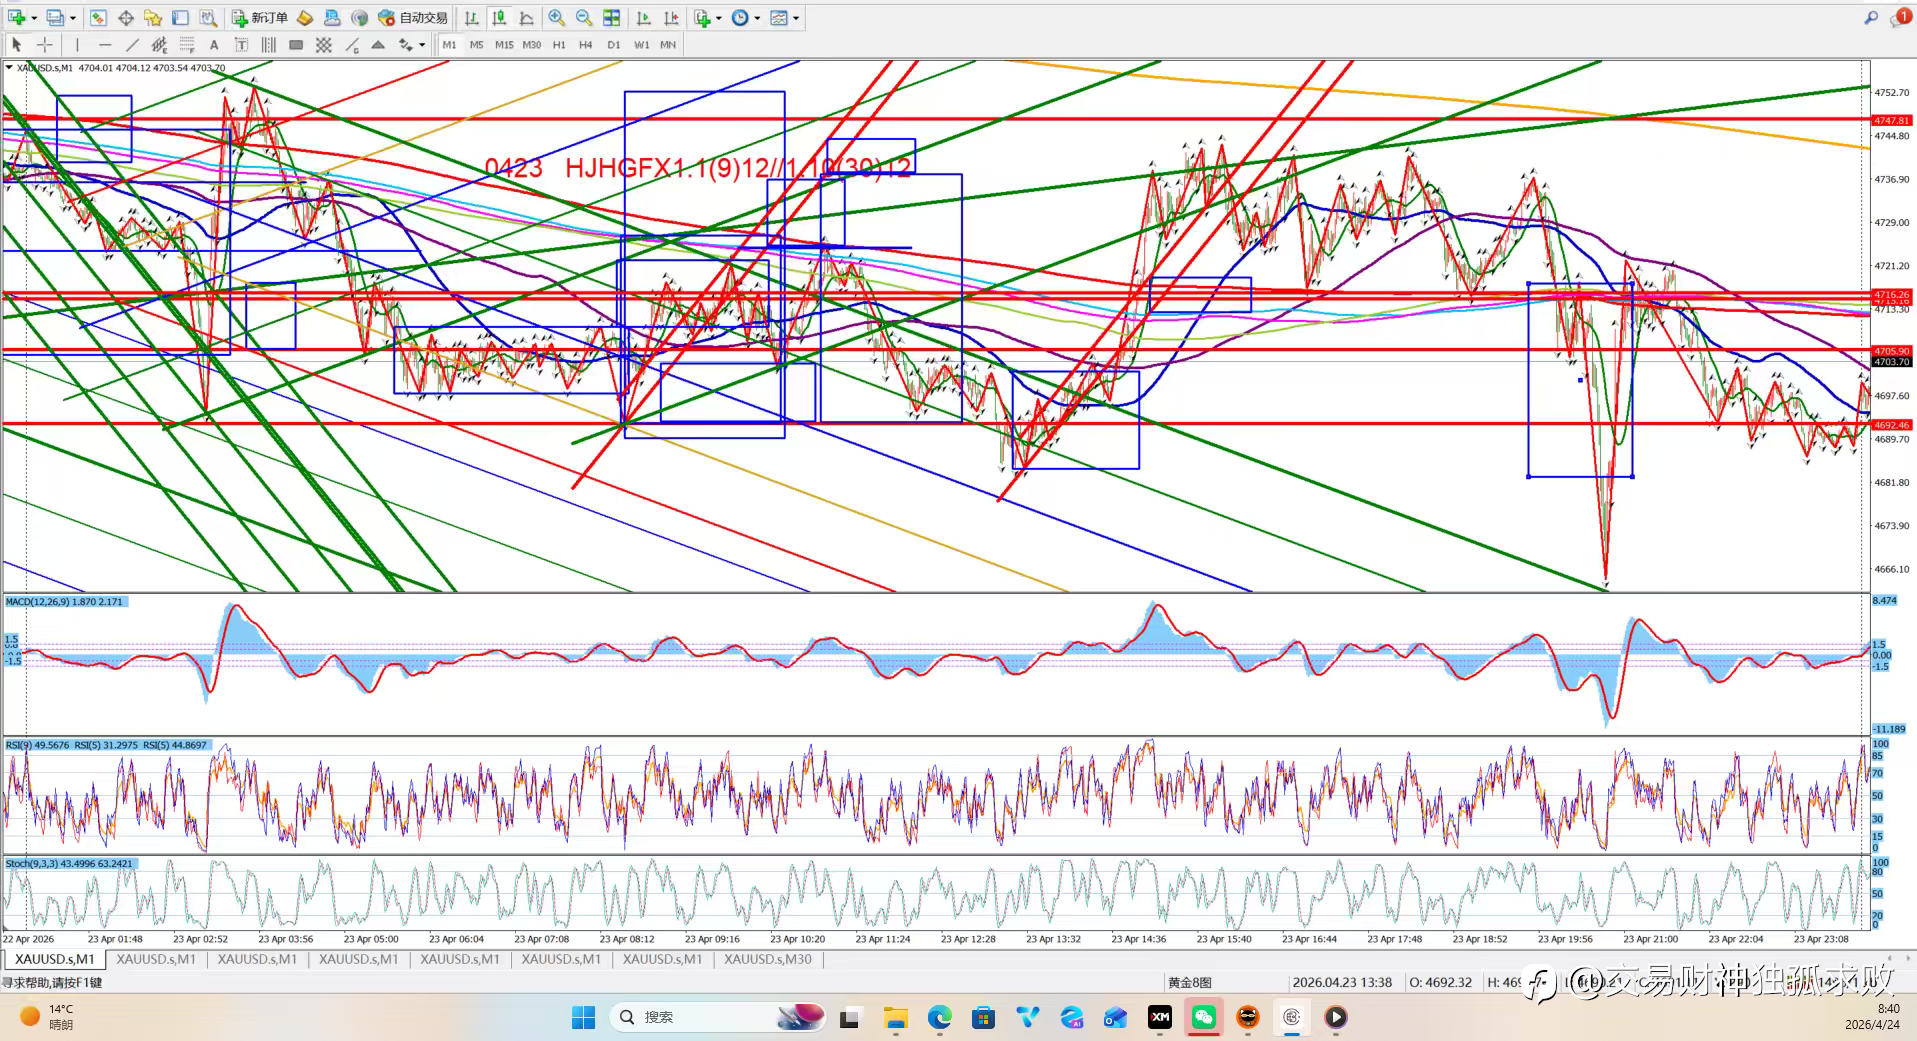The width and height of the screenshot is (1917, 1041).
Task: Switch chart to candlestick display
Action: [499, 18]
